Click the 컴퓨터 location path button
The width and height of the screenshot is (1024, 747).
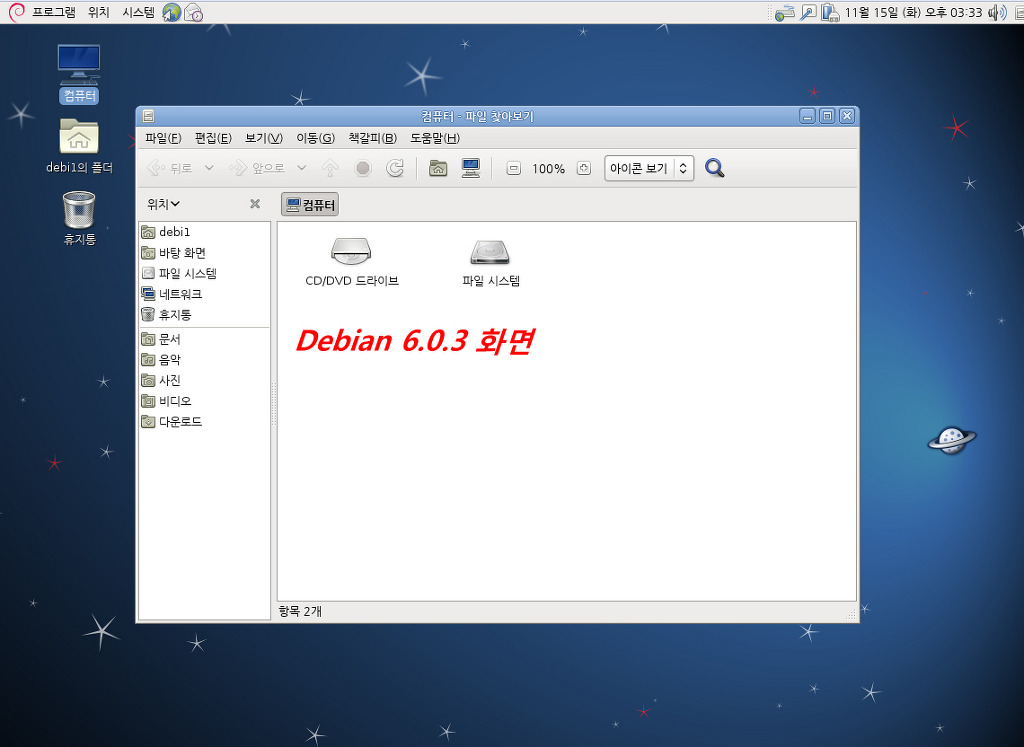coord(310,205)
